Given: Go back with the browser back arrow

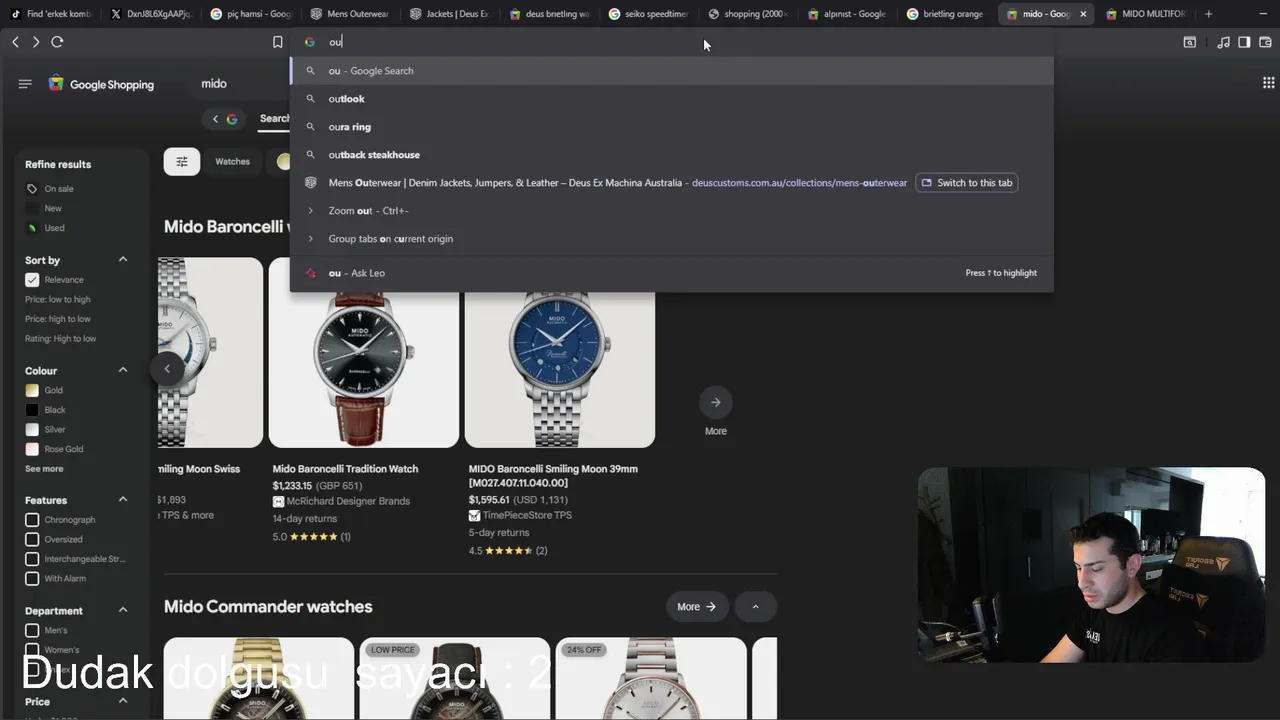Looking at the screenshot, I should pyautogui.click(x=15, y=42).
